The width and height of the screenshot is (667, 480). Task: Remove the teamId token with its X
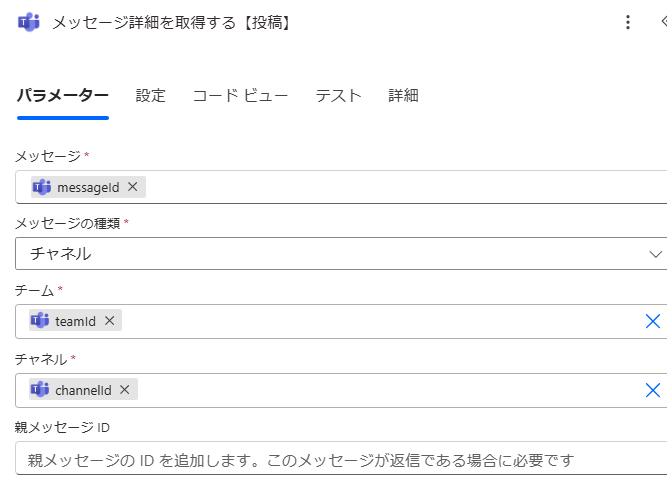tap(109, 321)
